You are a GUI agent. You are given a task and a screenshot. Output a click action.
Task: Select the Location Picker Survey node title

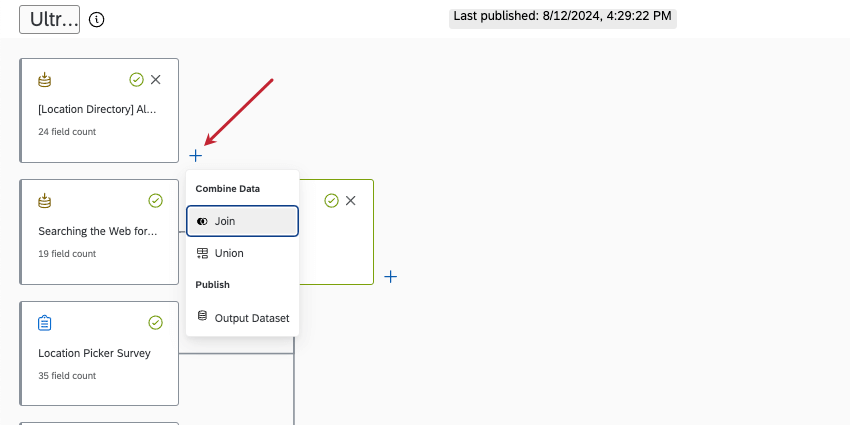[x=94, y=353]
